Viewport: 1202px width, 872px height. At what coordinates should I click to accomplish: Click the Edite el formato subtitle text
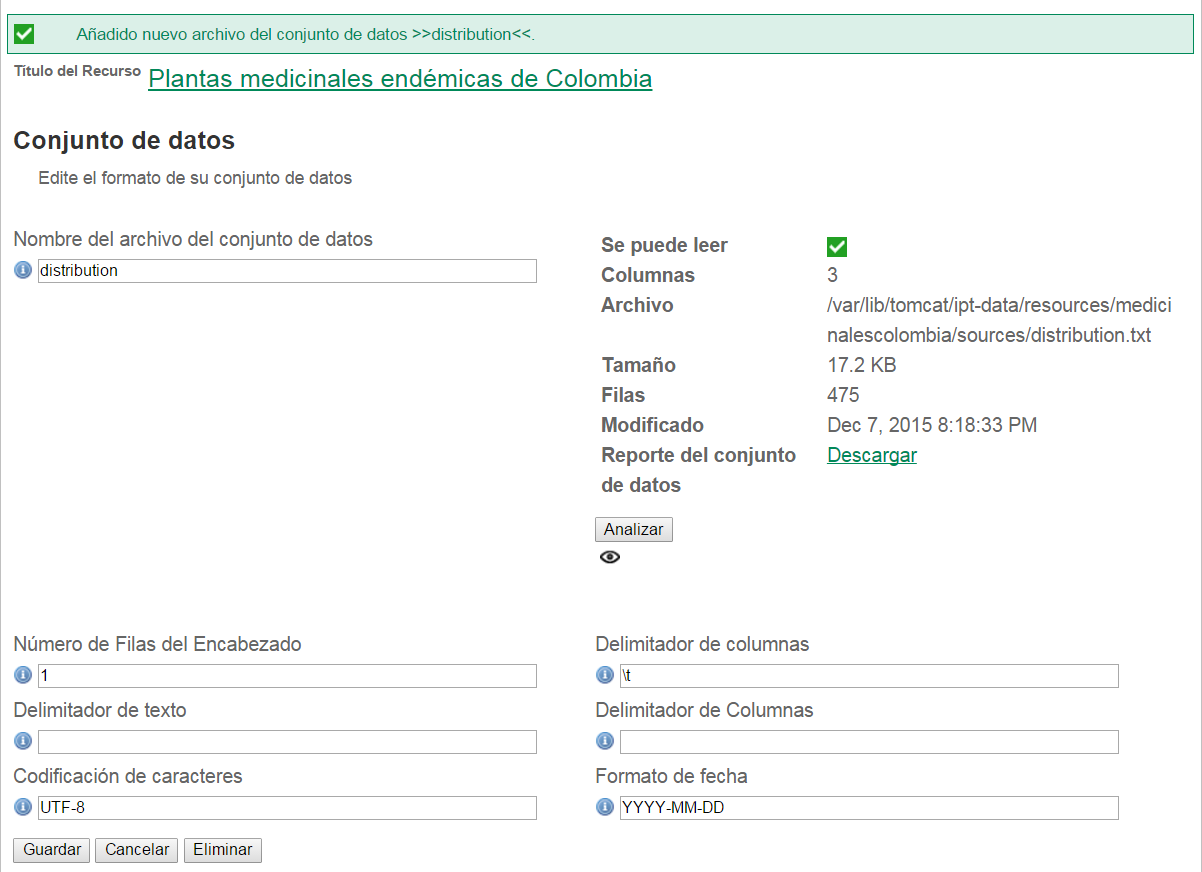point(195,179)
